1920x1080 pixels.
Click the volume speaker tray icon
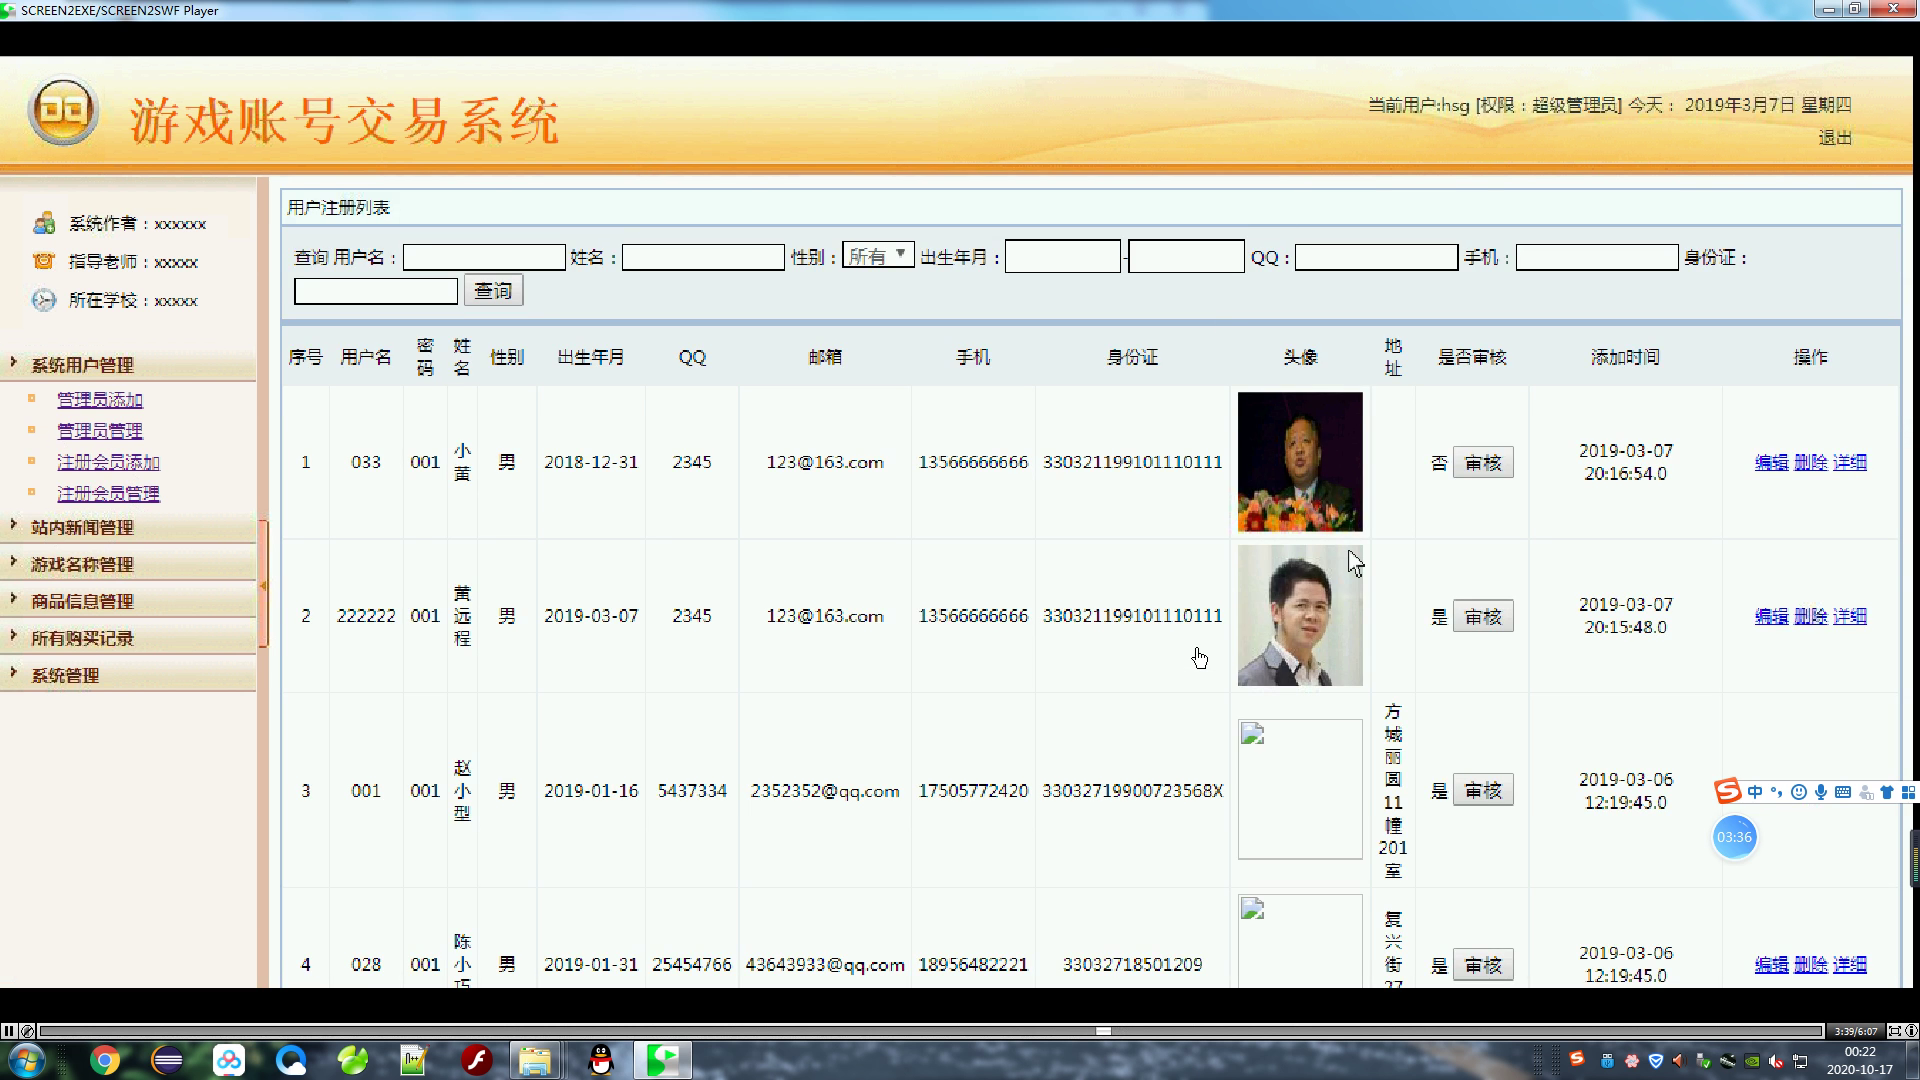tap(1777, 1061)
